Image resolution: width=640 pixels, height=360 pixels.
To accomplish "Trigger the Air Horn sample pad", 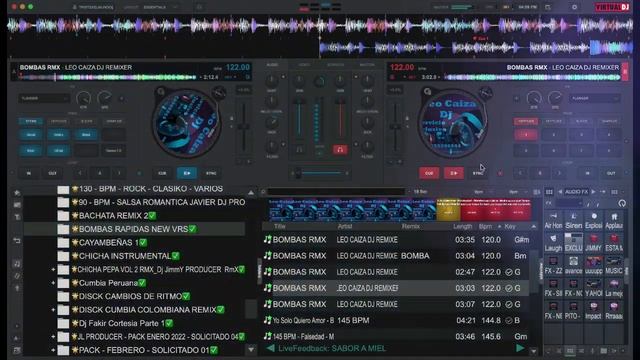I will tap(553, 220).
